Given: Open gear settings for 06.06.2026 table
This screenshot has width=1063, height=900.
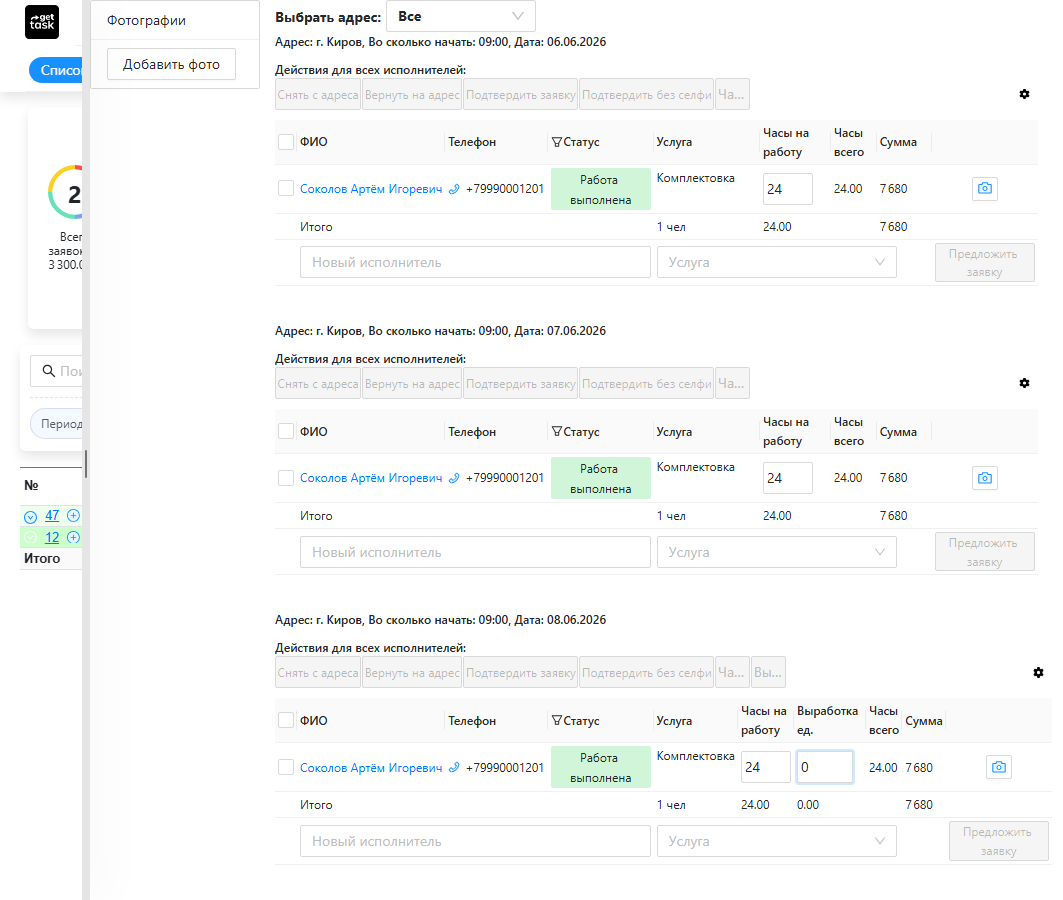Looking at the screenshot, I should (x=1024, y=94).
